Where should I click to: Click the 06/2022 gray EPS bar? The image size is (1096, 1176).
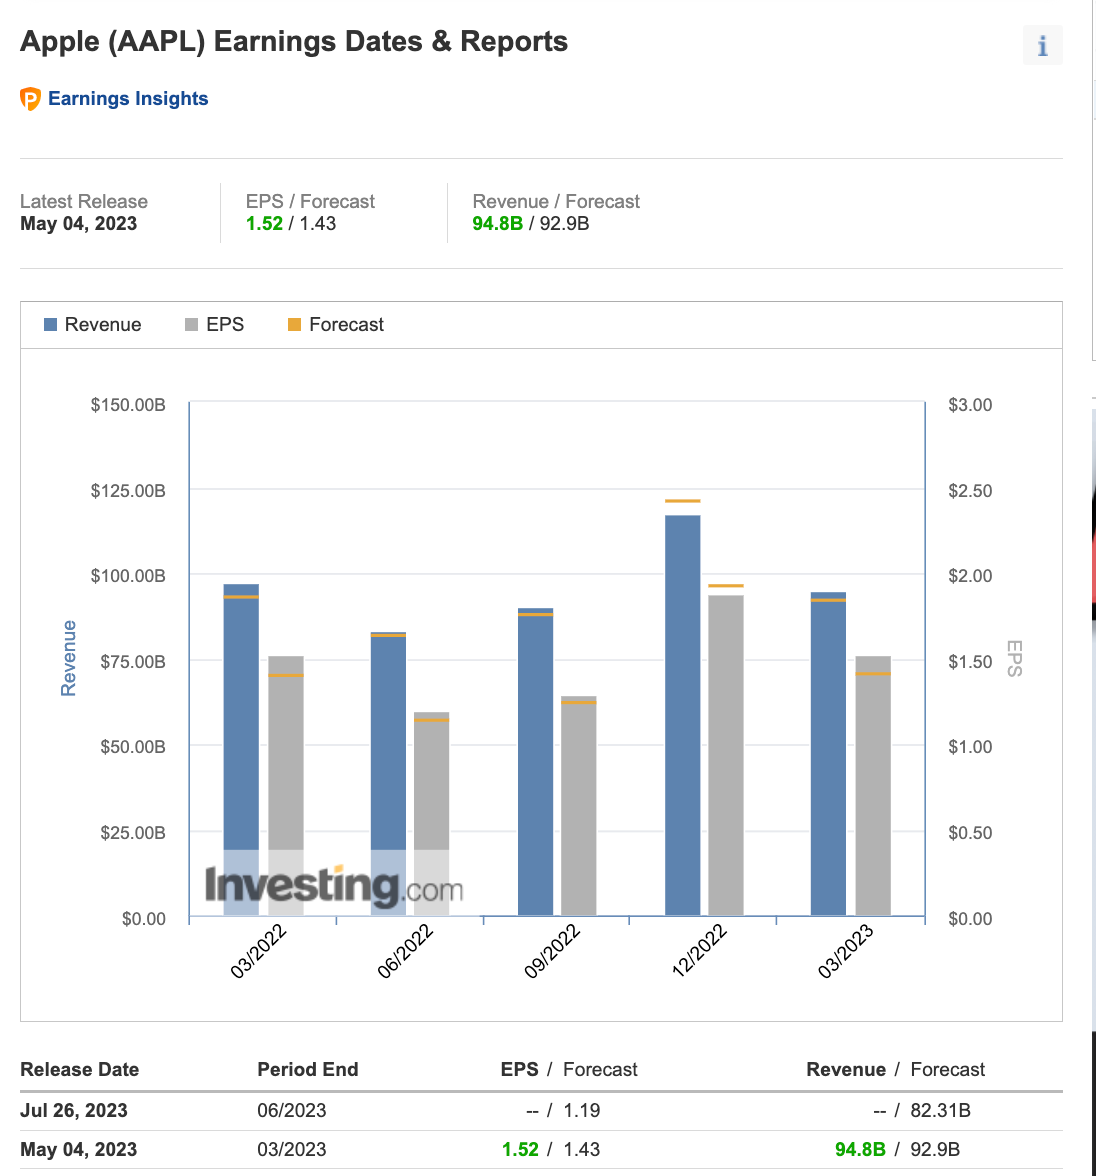point(432,814)
